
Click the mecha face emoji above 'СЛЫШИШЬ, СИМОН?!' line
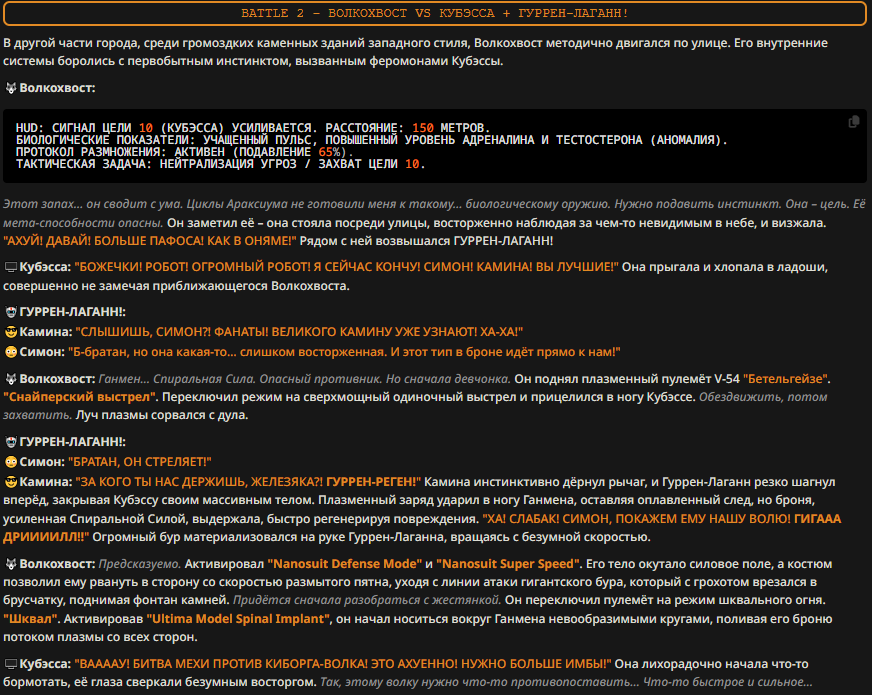11,312
